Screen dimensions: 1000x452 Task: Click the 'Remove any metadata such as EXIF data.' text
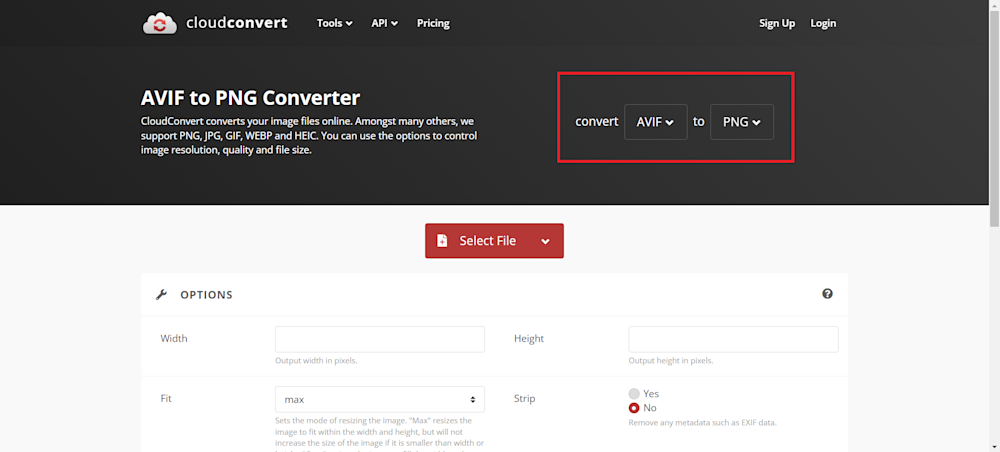[x=702, y=423]
